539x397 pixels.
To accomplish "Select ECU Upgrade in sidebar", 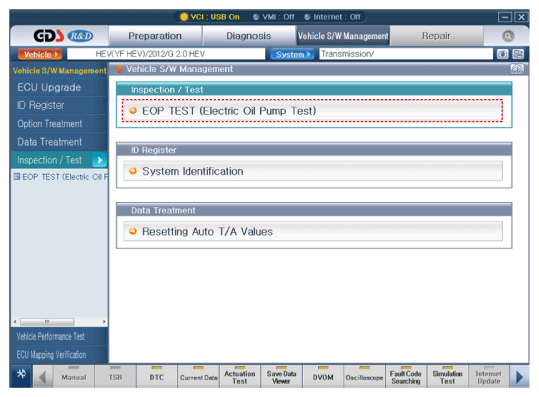I will click(x=59, y=87).
